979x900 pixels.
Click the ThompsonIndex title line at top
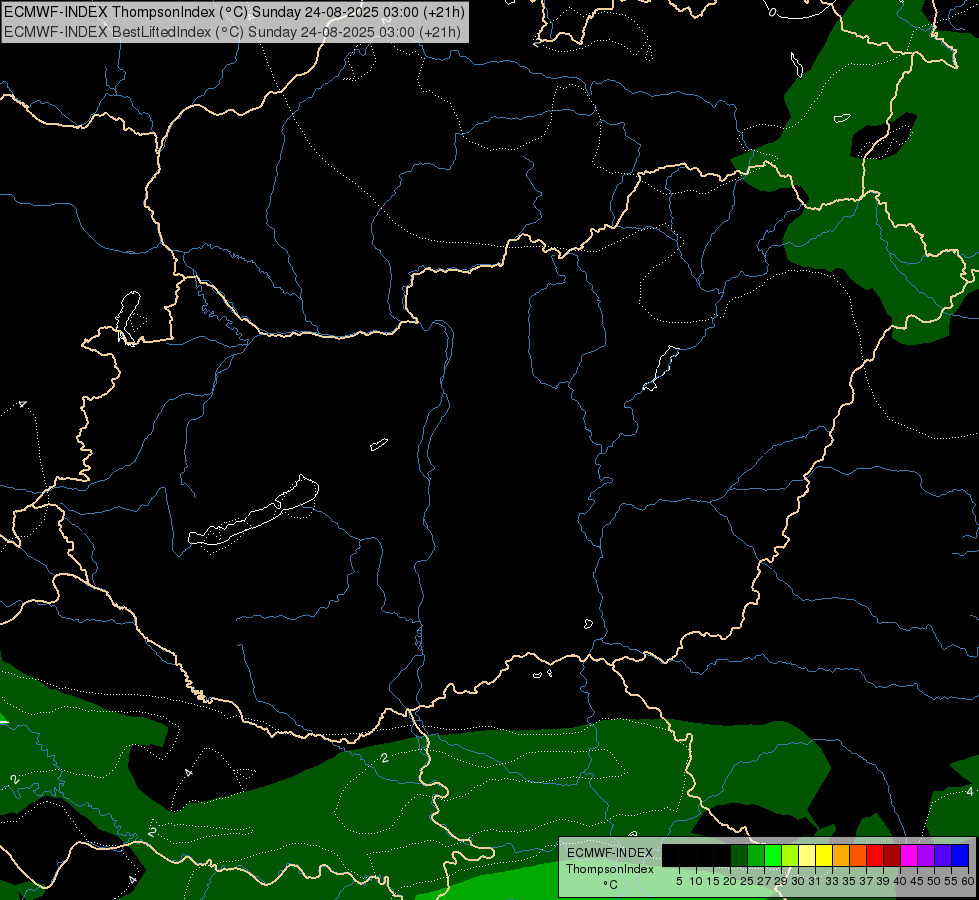tap(234, 12)
